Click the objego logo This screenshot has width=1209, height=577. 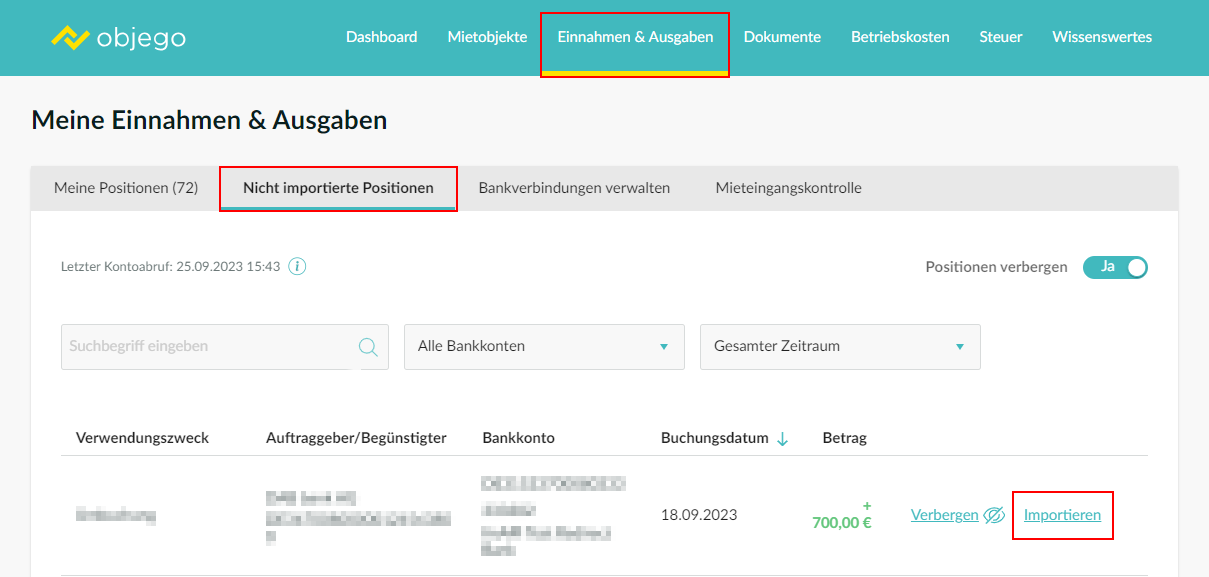pyautogui.click(x=118, y=38)
